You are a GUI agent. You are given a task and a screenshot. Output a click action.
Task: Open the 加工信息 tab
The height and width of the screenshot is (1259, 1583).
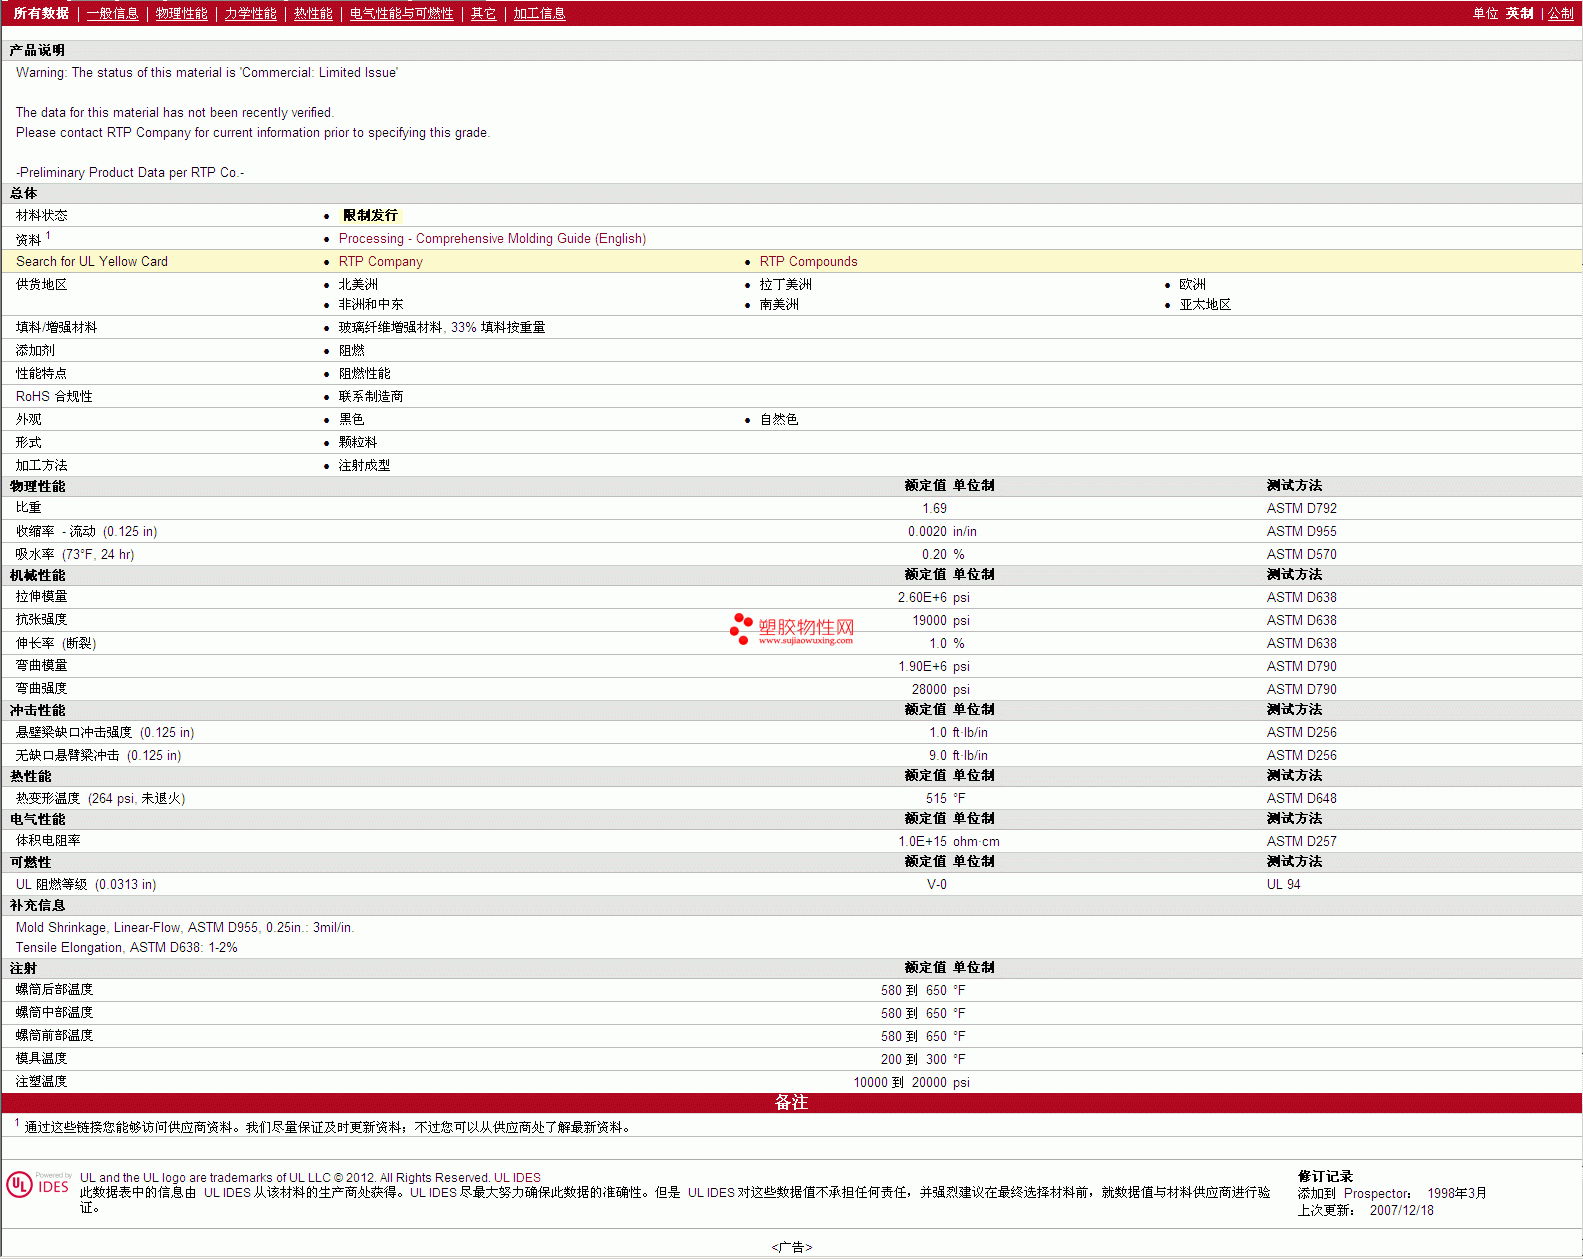[x=539, y=13]
